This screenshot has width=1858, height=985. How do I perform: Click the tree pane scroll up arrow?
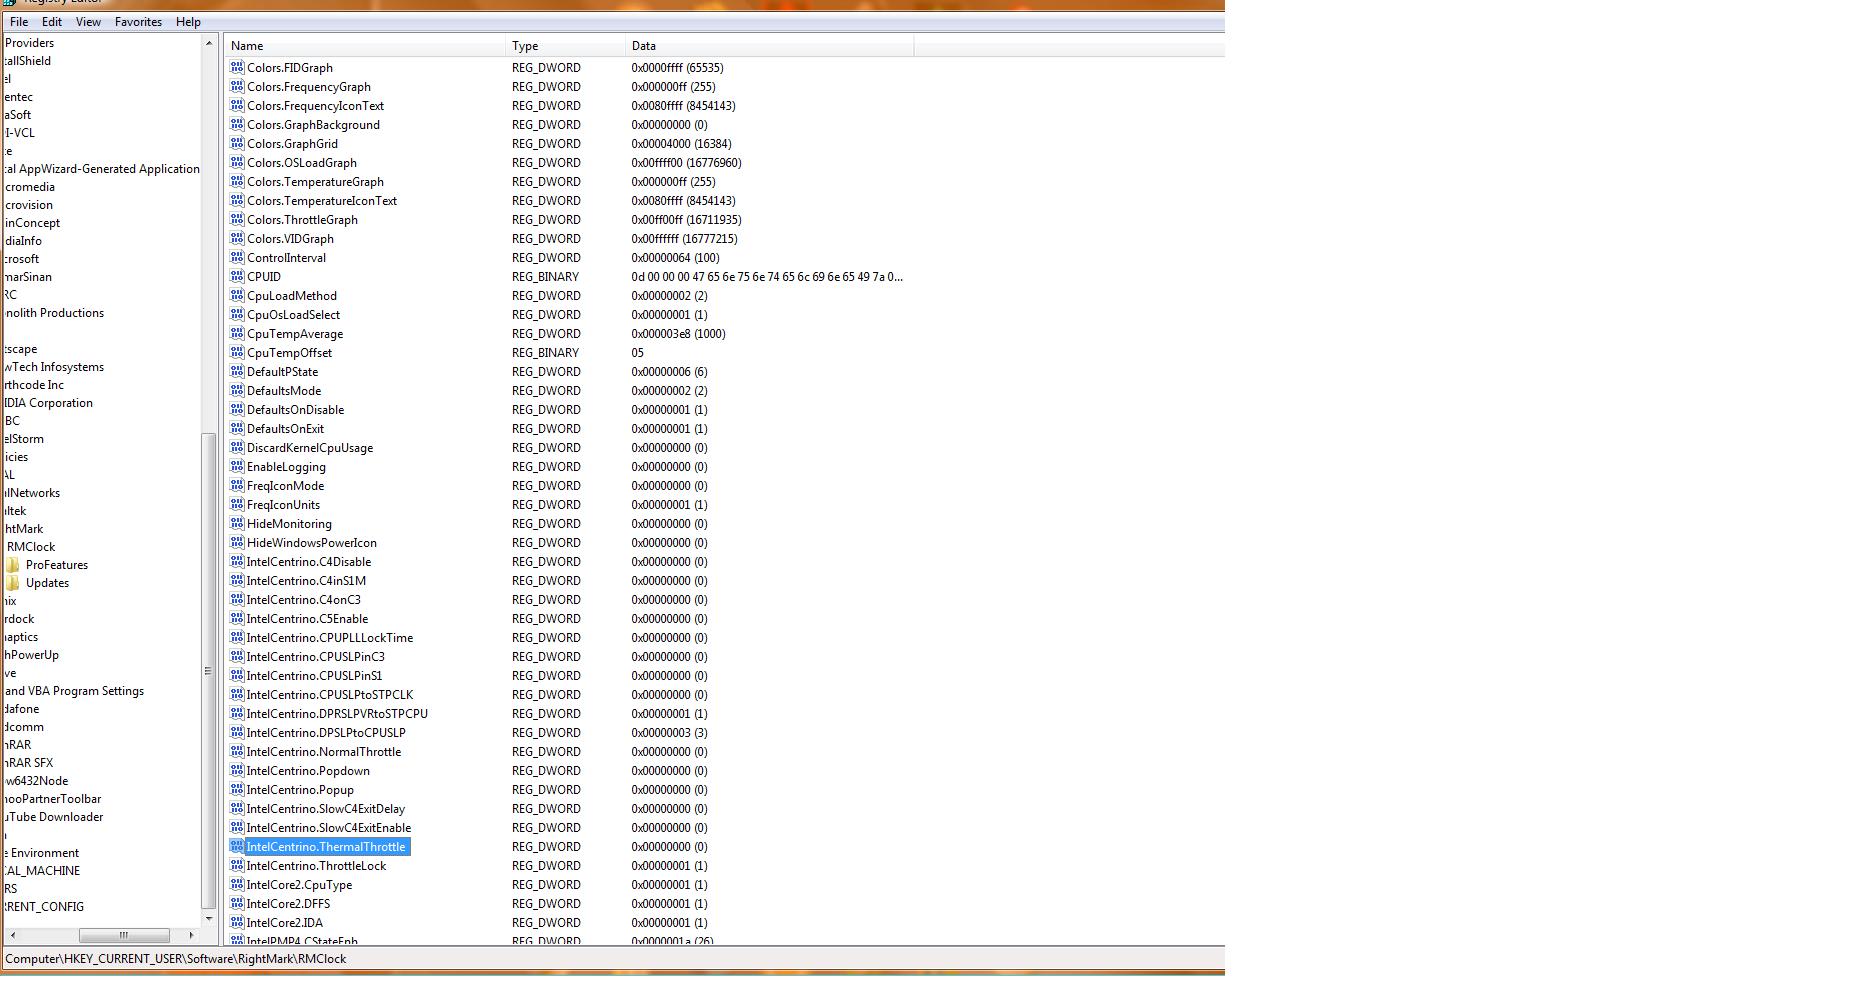click(209, 43)
